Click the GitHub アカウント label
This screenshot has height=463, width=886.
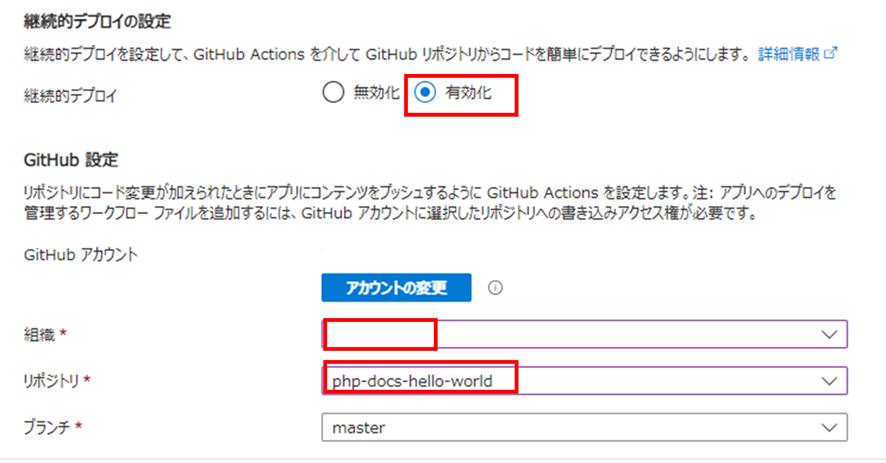coord(80,254)
